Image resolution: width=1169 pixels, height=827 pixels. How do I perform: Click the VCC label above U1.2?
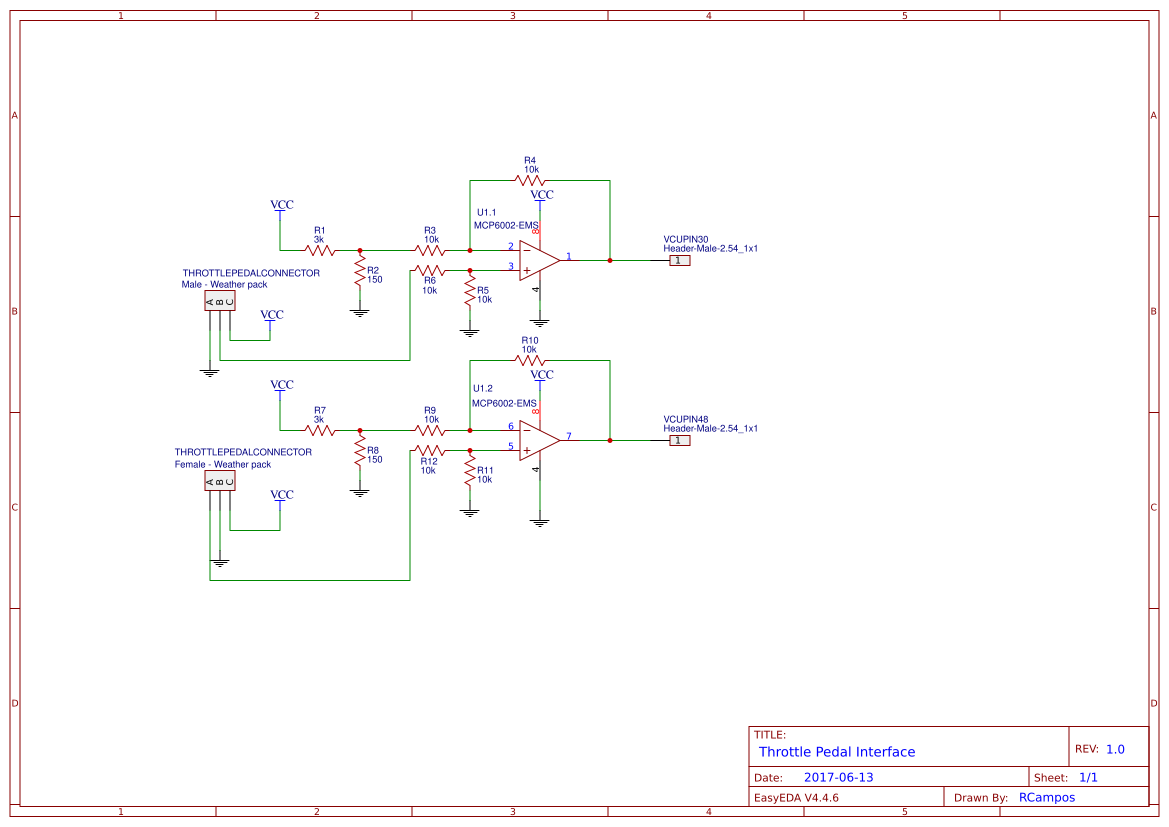coord(540,374)
